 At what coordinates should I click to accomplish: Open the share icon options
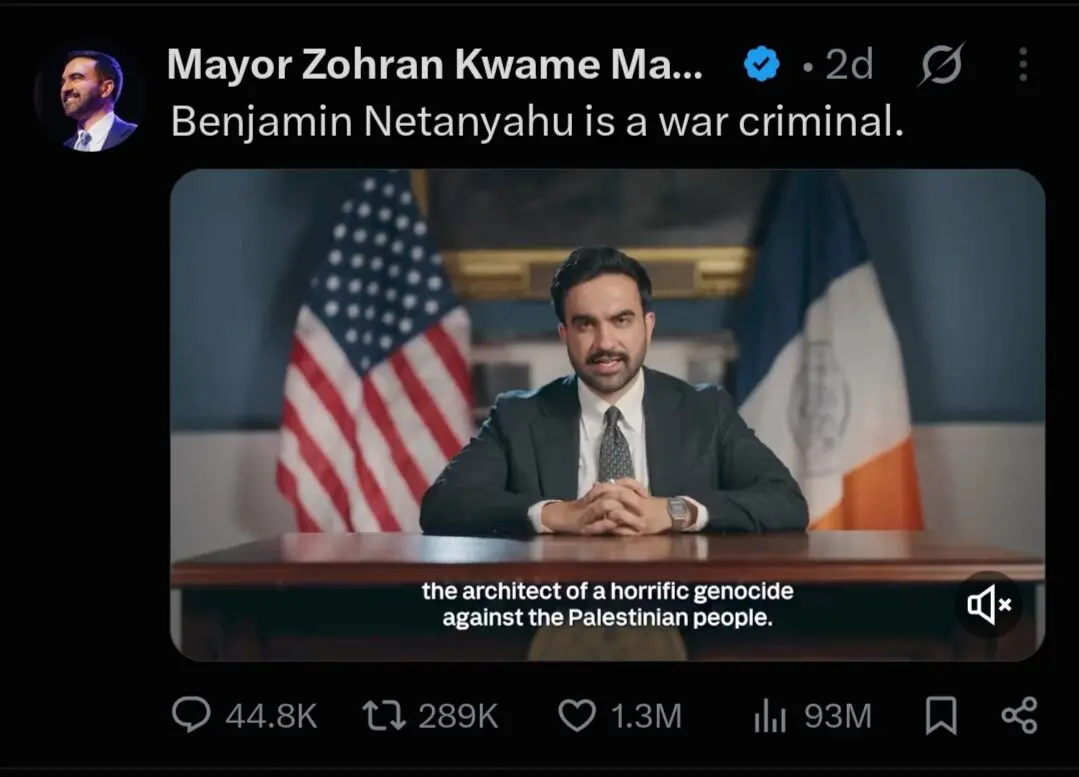coord(1020,715)
